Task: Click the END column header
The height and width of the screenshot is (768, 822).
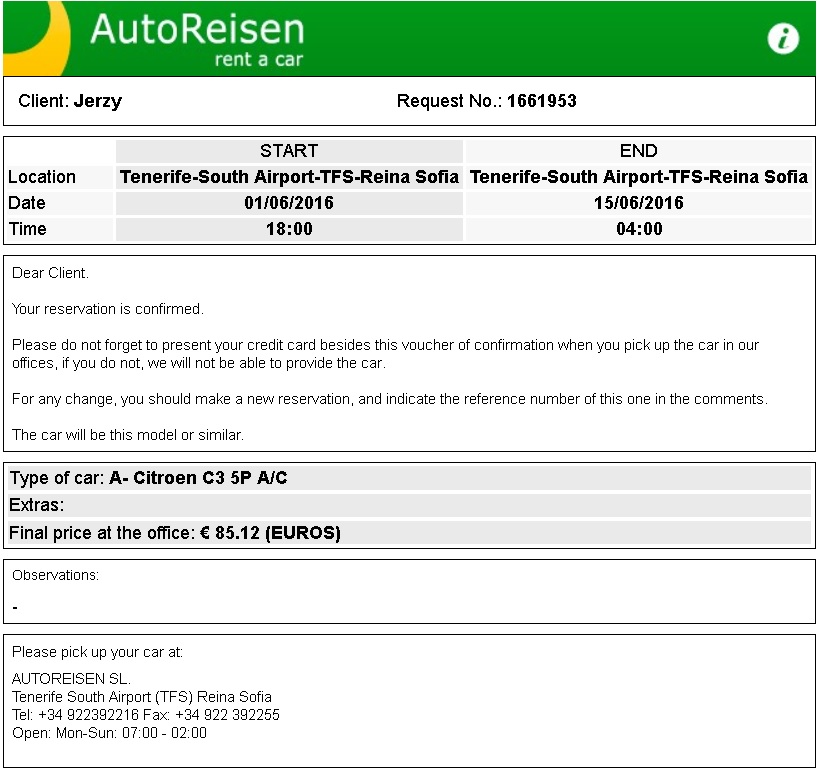Action: tap(639, 151)
